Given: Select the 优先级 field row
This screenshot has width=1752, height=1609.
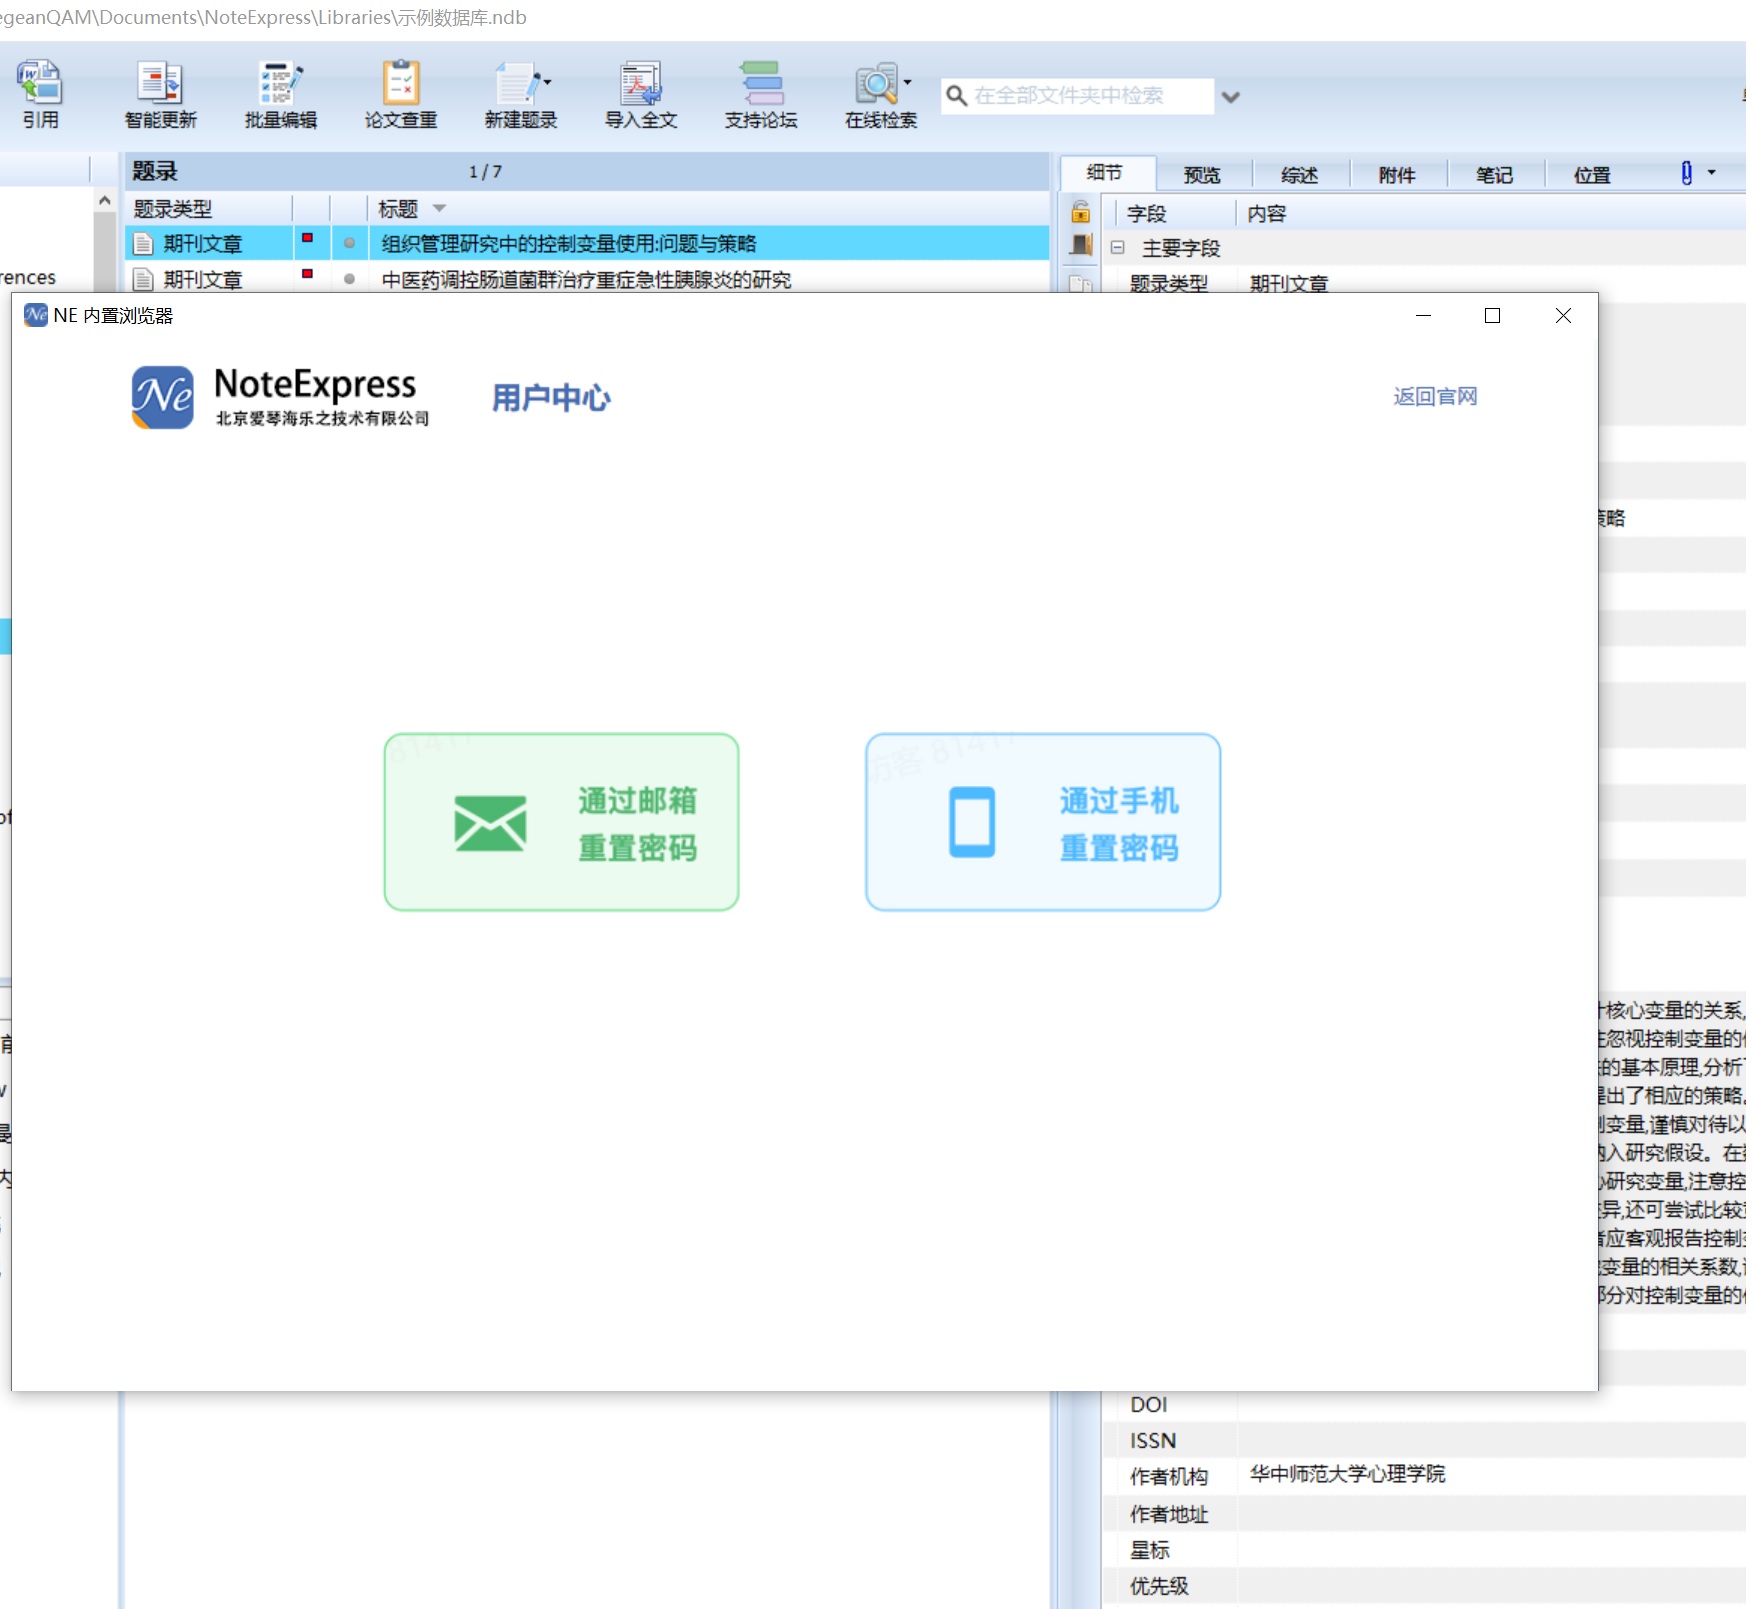Looking at the screenshot, I should (1424, 1586).
